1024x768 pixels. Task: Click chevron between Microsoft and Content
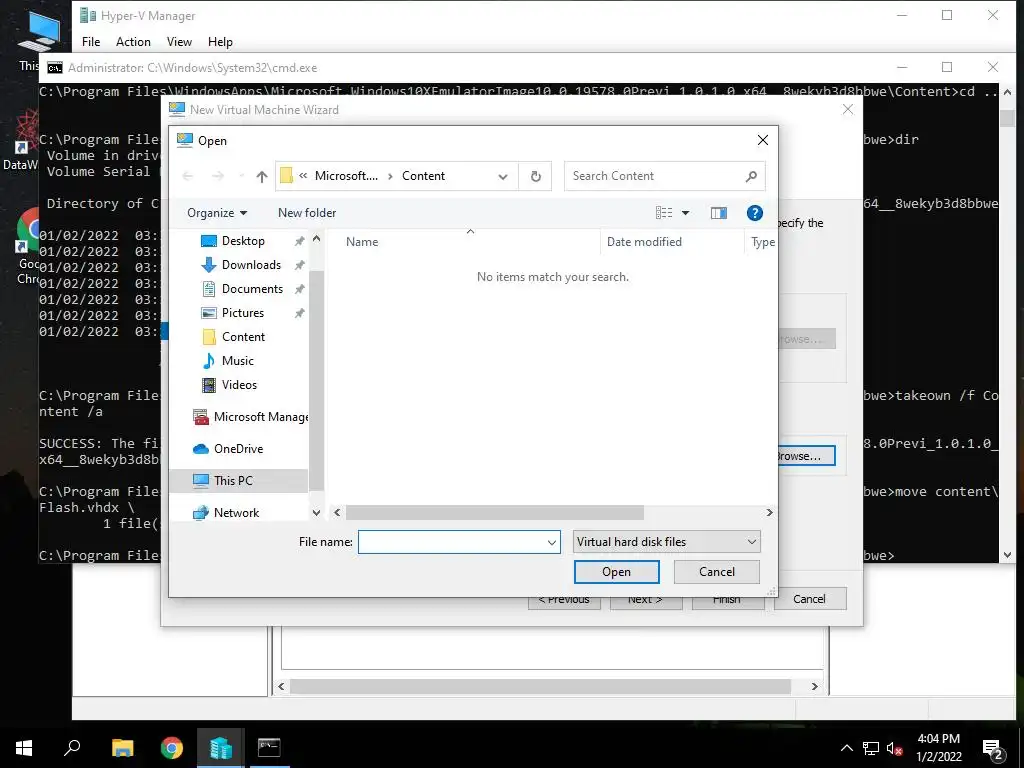(x=390, y=176)
